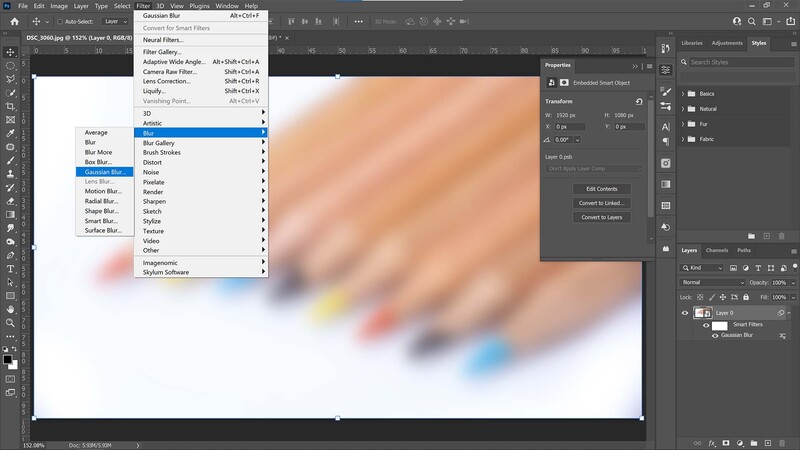The width and height of the screenshot is (800, 450).
Task: Select the Gradient tool
Action: (x=10, y=214)
